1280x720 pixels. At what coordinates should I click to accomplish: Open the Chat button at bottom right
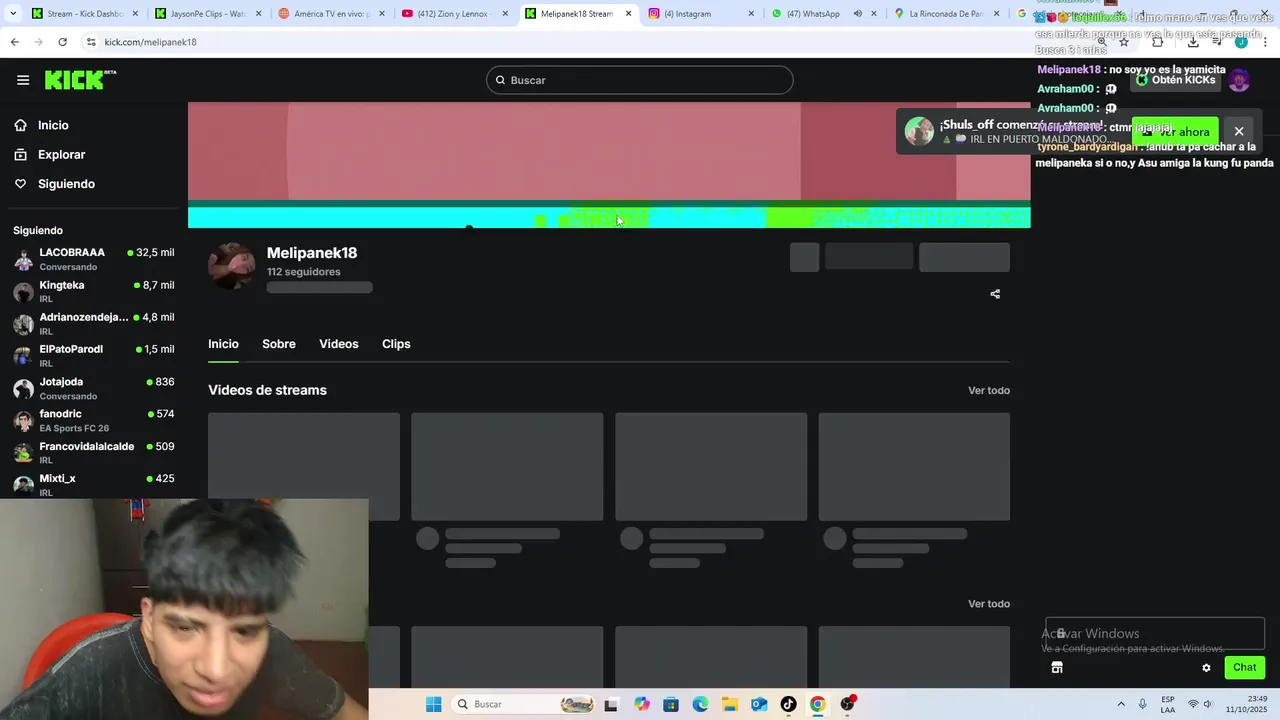point(1244,667)
